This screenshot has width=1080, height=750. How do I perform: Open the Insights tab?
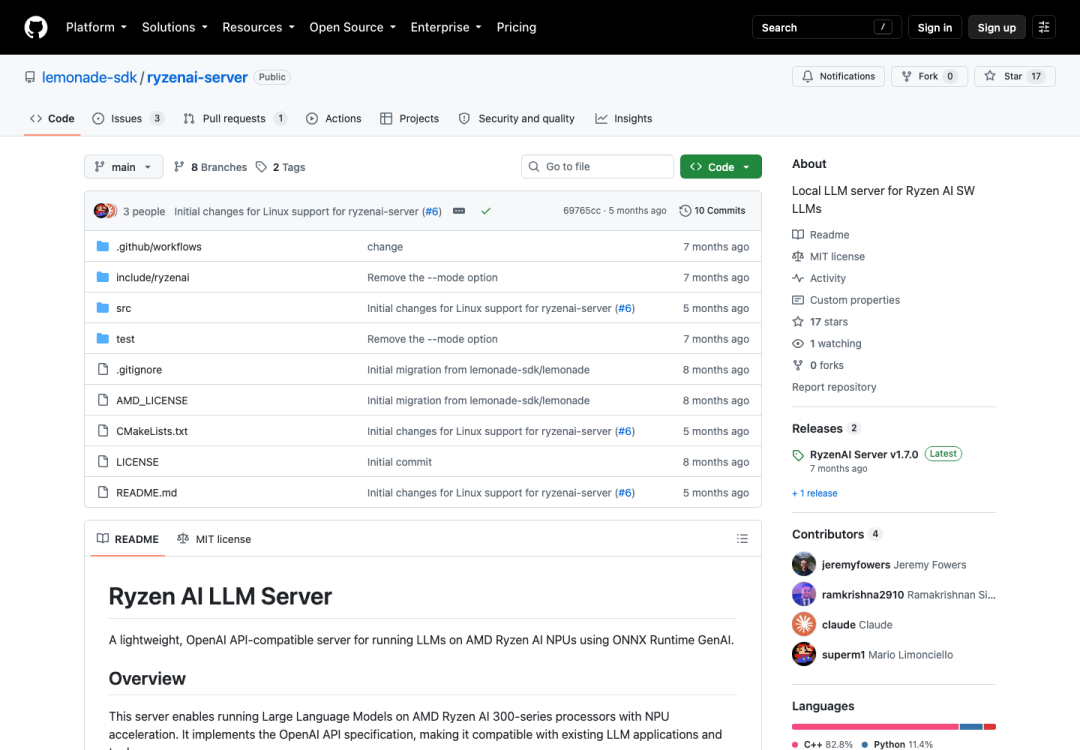pos(623,118)
